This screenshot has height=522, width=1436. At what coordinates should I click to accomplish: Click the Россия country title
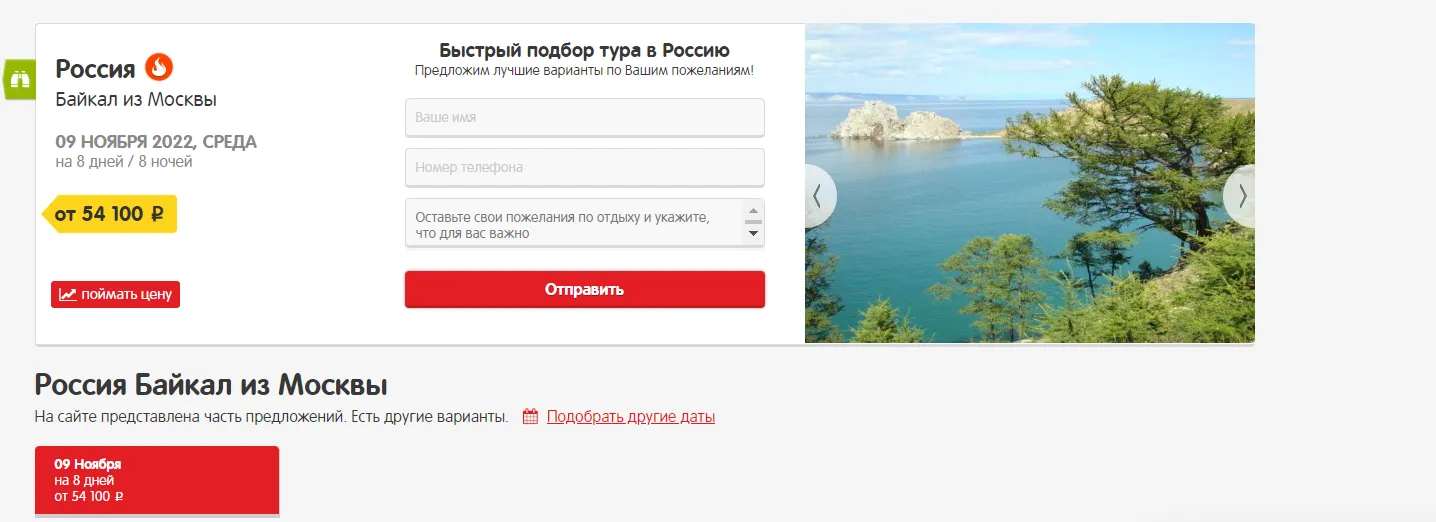pos(95,69)
